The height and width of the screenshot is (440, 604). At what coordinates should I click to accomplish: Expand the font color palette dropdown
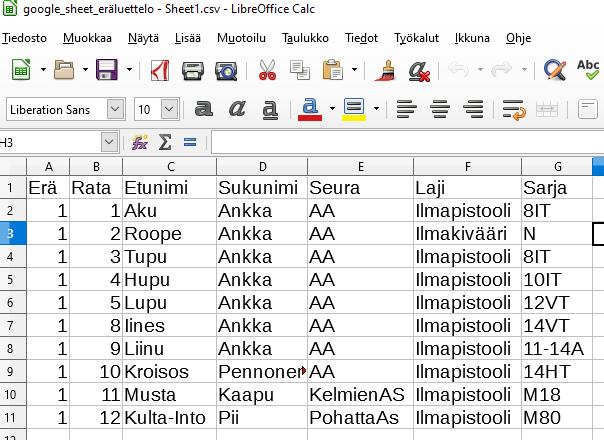(x=332, y=109)
